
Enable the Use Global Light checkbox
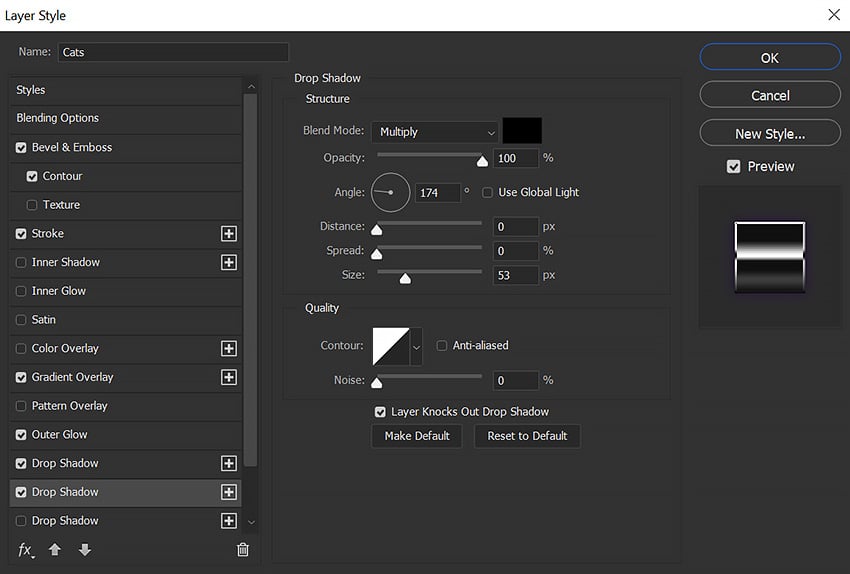coord(488,193)
